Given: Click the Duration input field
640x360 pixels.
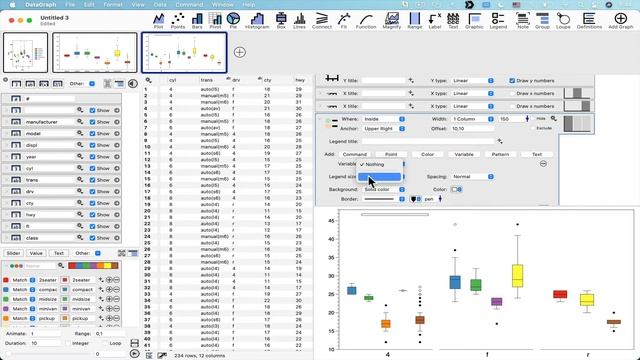Looking at the screenshot, I should point(46,343).
